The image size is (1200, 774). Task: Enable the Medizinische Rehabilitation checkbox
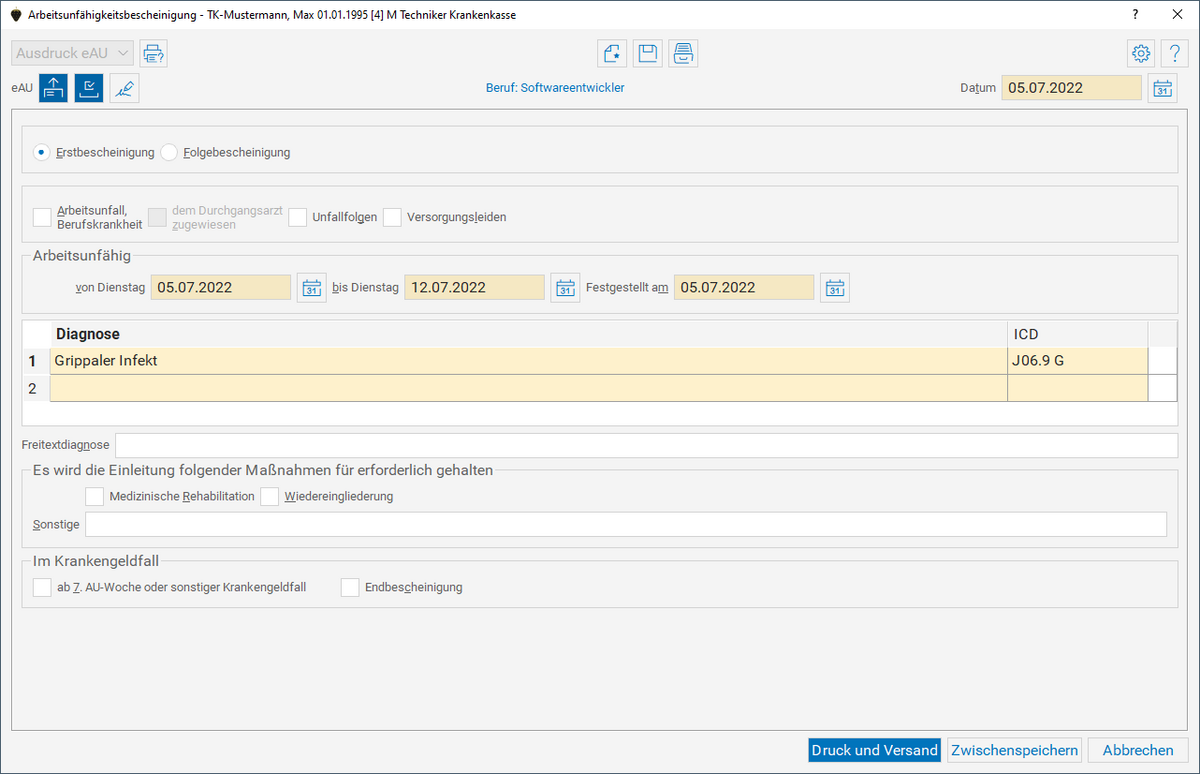[x=94, y=496]
